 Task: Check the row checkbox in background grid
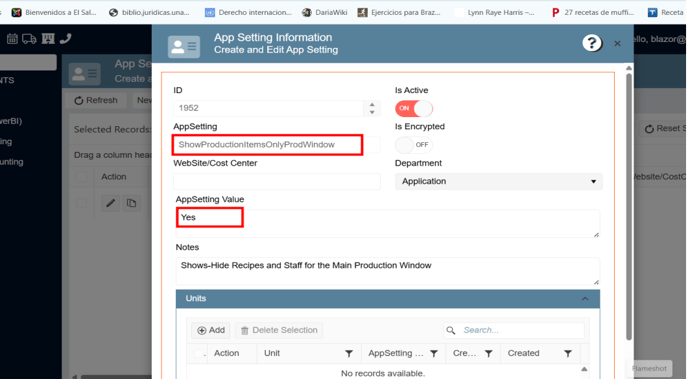click(x=81, y=203)
